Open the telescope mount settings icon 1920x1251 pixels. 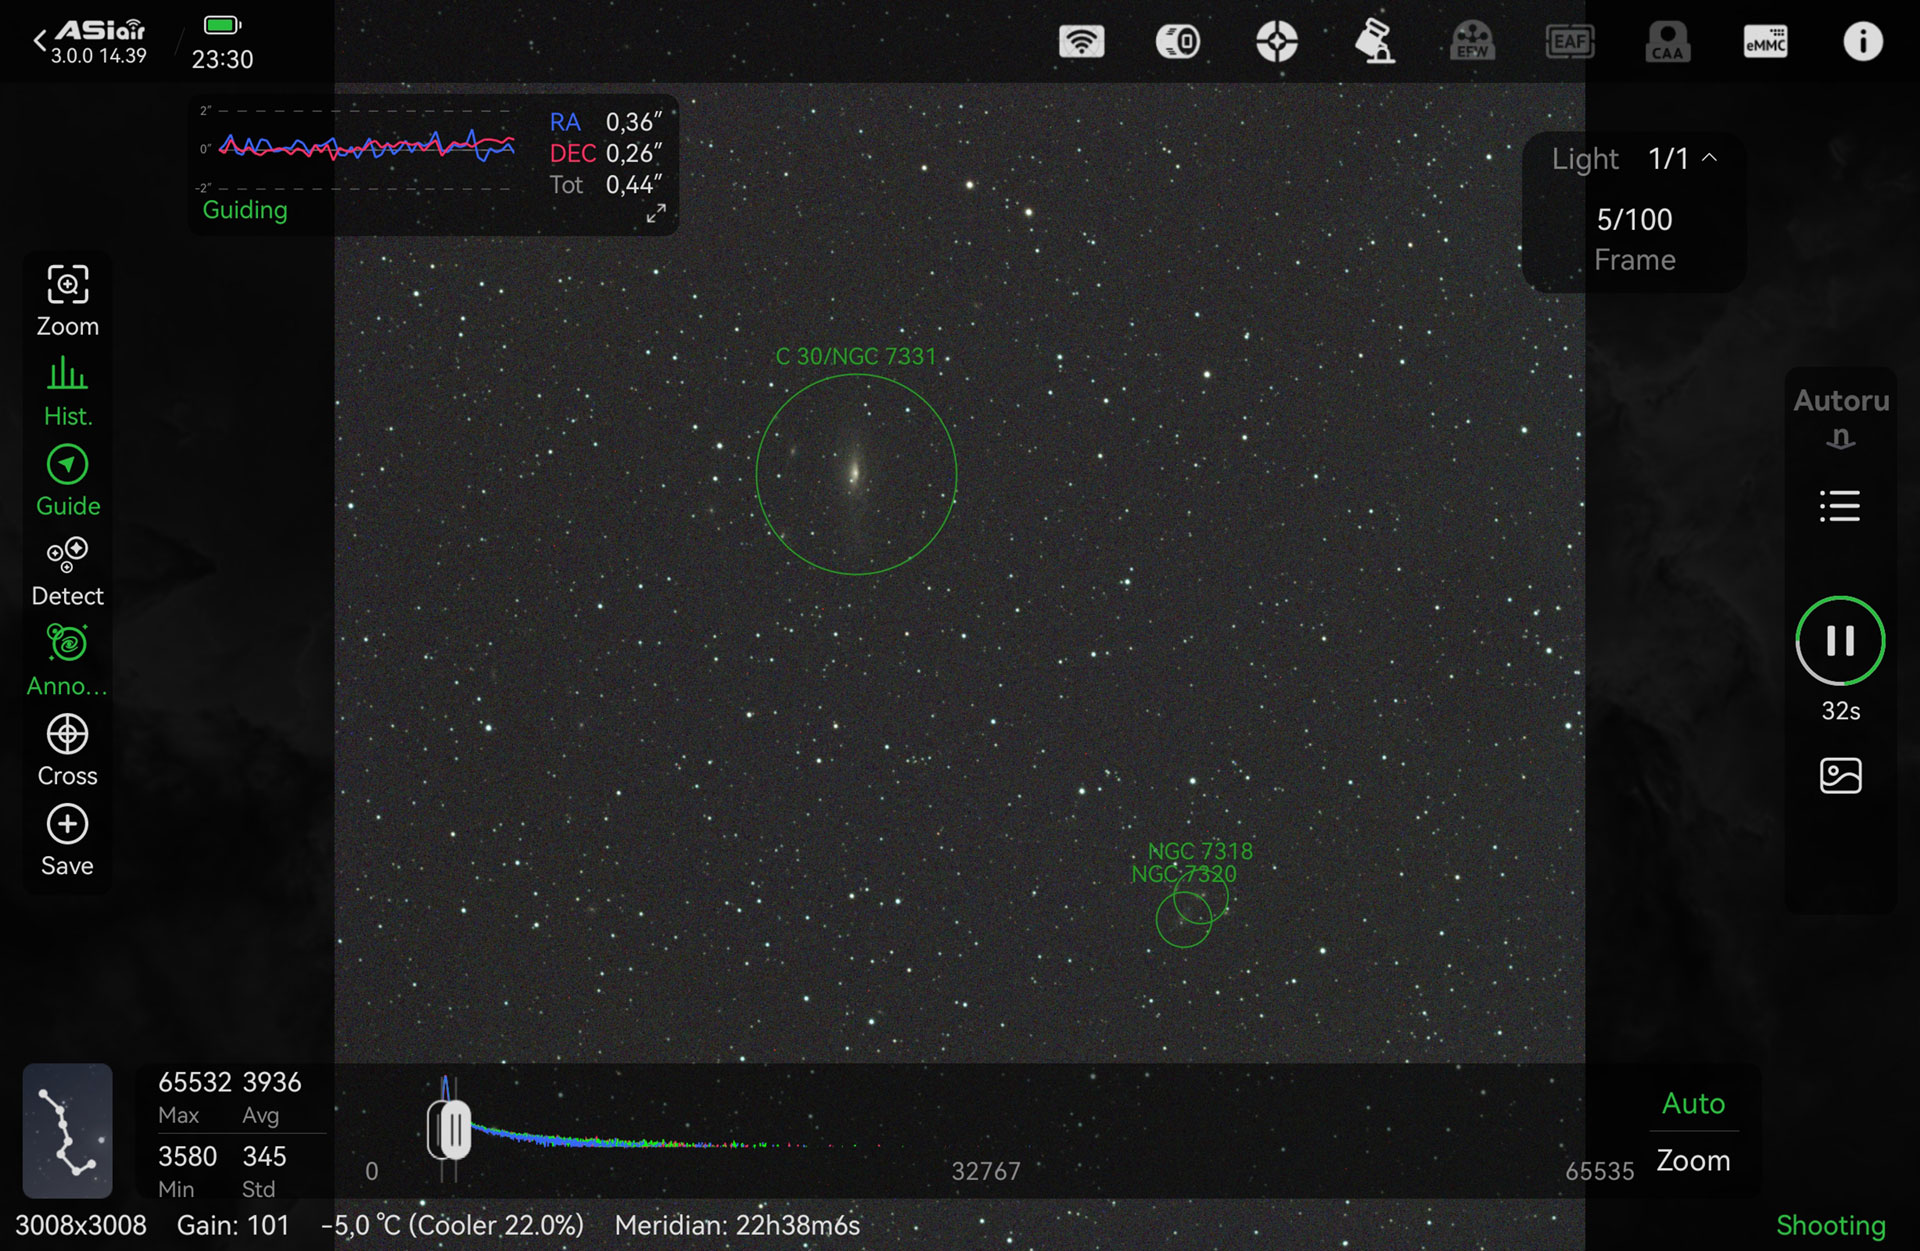click(x=1375, y=42)
